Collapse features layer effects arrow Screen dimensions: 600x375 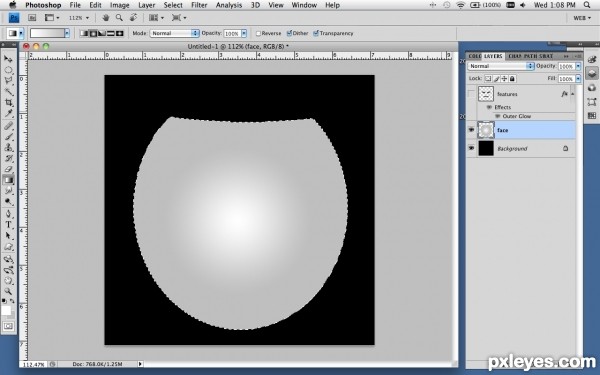[x=572, y=94]
